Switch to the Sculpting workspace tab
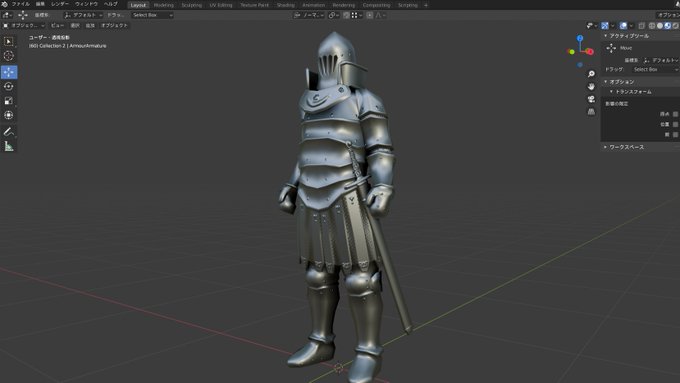The width and height of the screenshot is (680, 383). pos(191,5)
